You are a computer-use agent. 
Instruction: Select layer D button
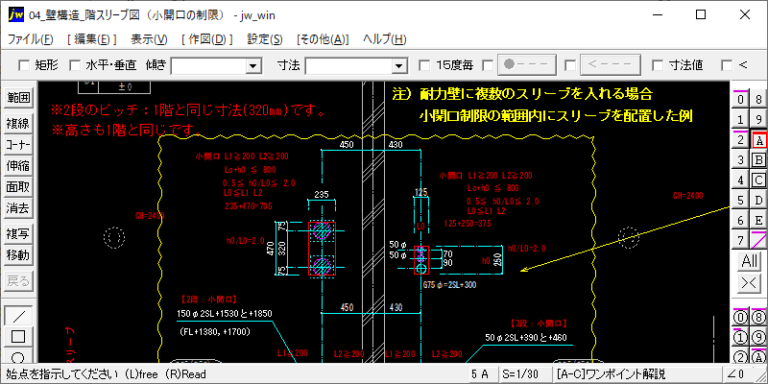coord(758,200)
